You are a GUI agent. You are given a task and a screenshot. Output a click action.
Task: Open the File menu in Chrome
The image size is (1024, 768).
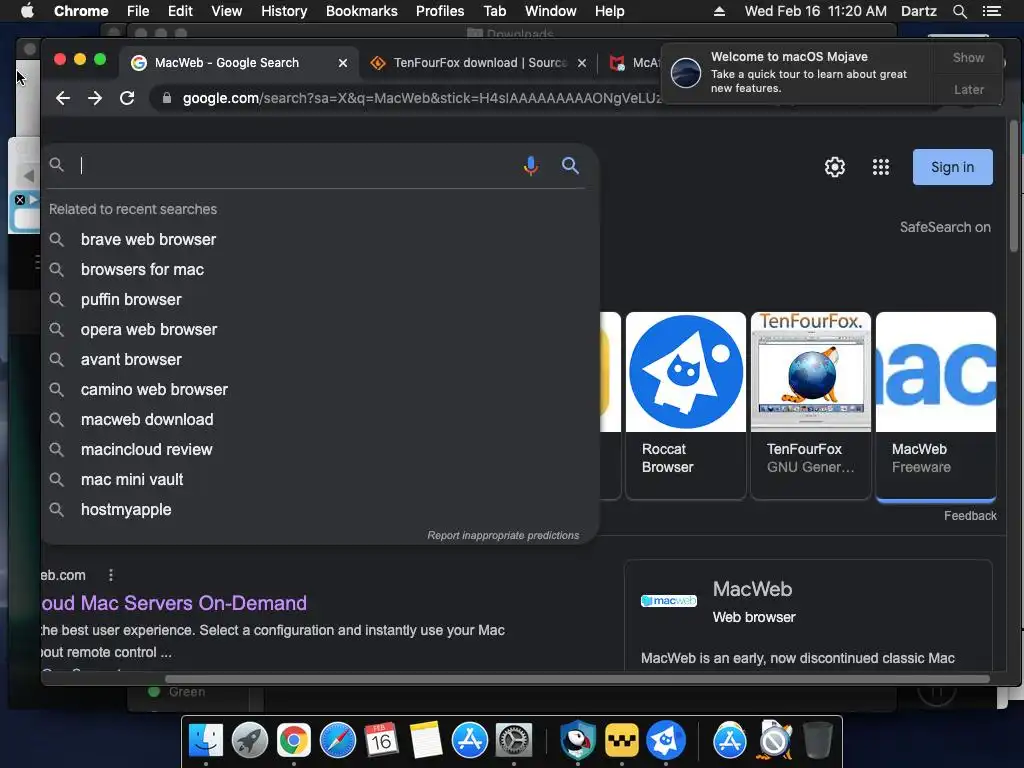click(x=138, y=11)
